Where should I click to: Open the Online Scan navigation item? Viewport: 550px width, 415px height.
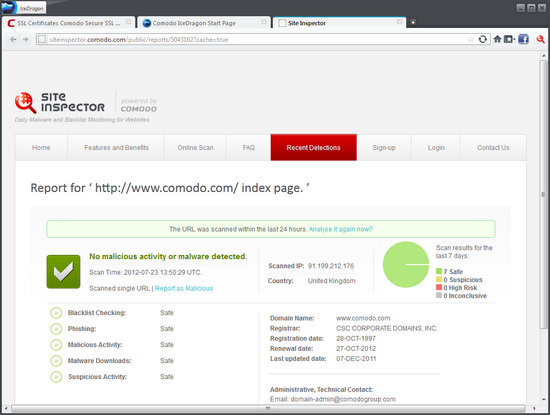(195, 148)
